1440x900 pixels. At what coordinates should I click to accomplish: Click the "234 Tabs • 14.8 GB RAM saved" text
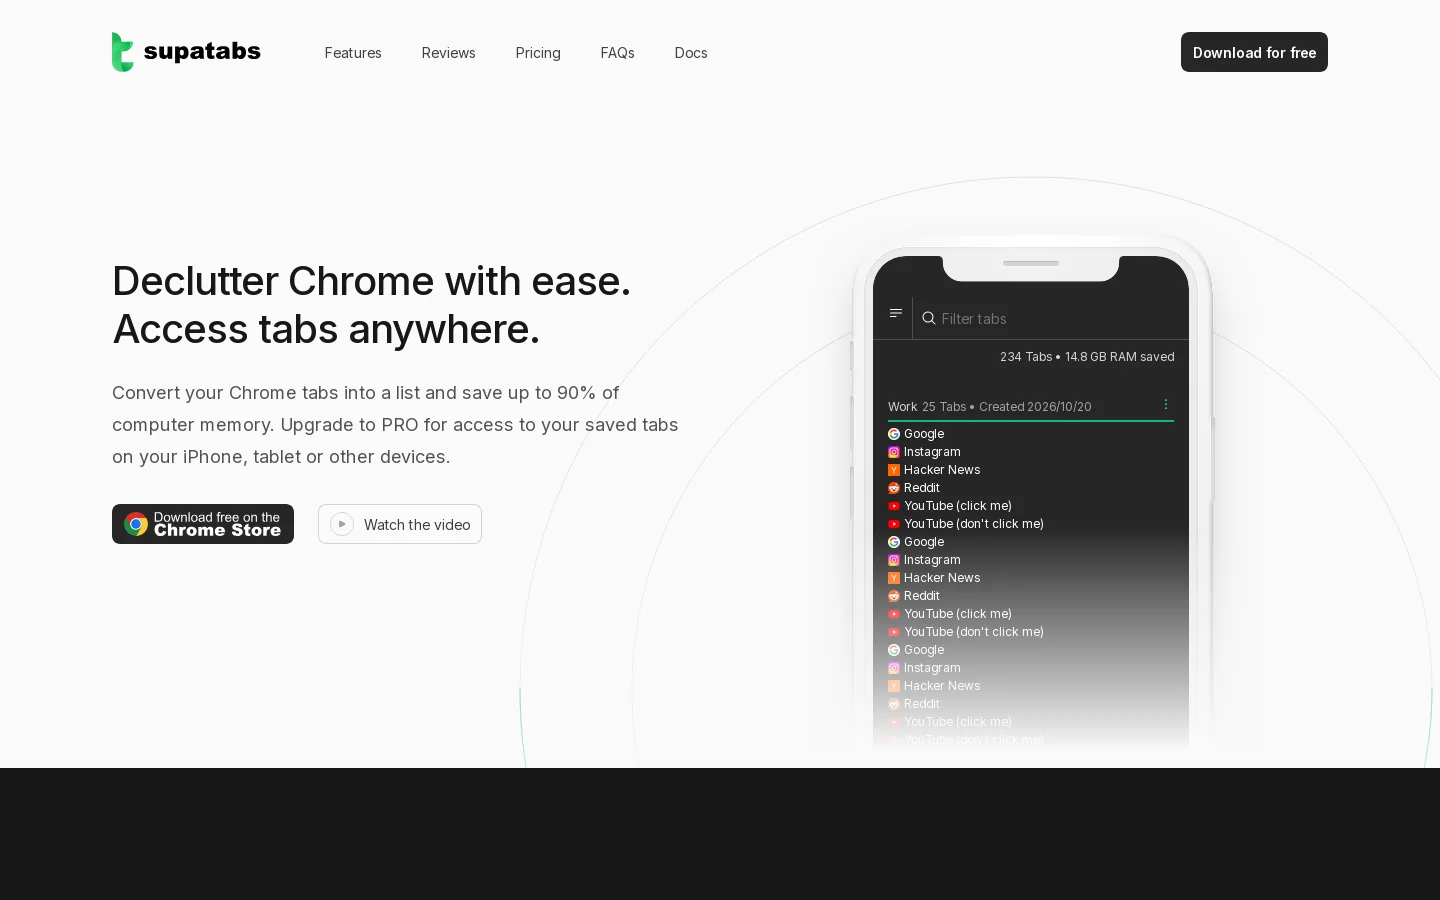1087,357
